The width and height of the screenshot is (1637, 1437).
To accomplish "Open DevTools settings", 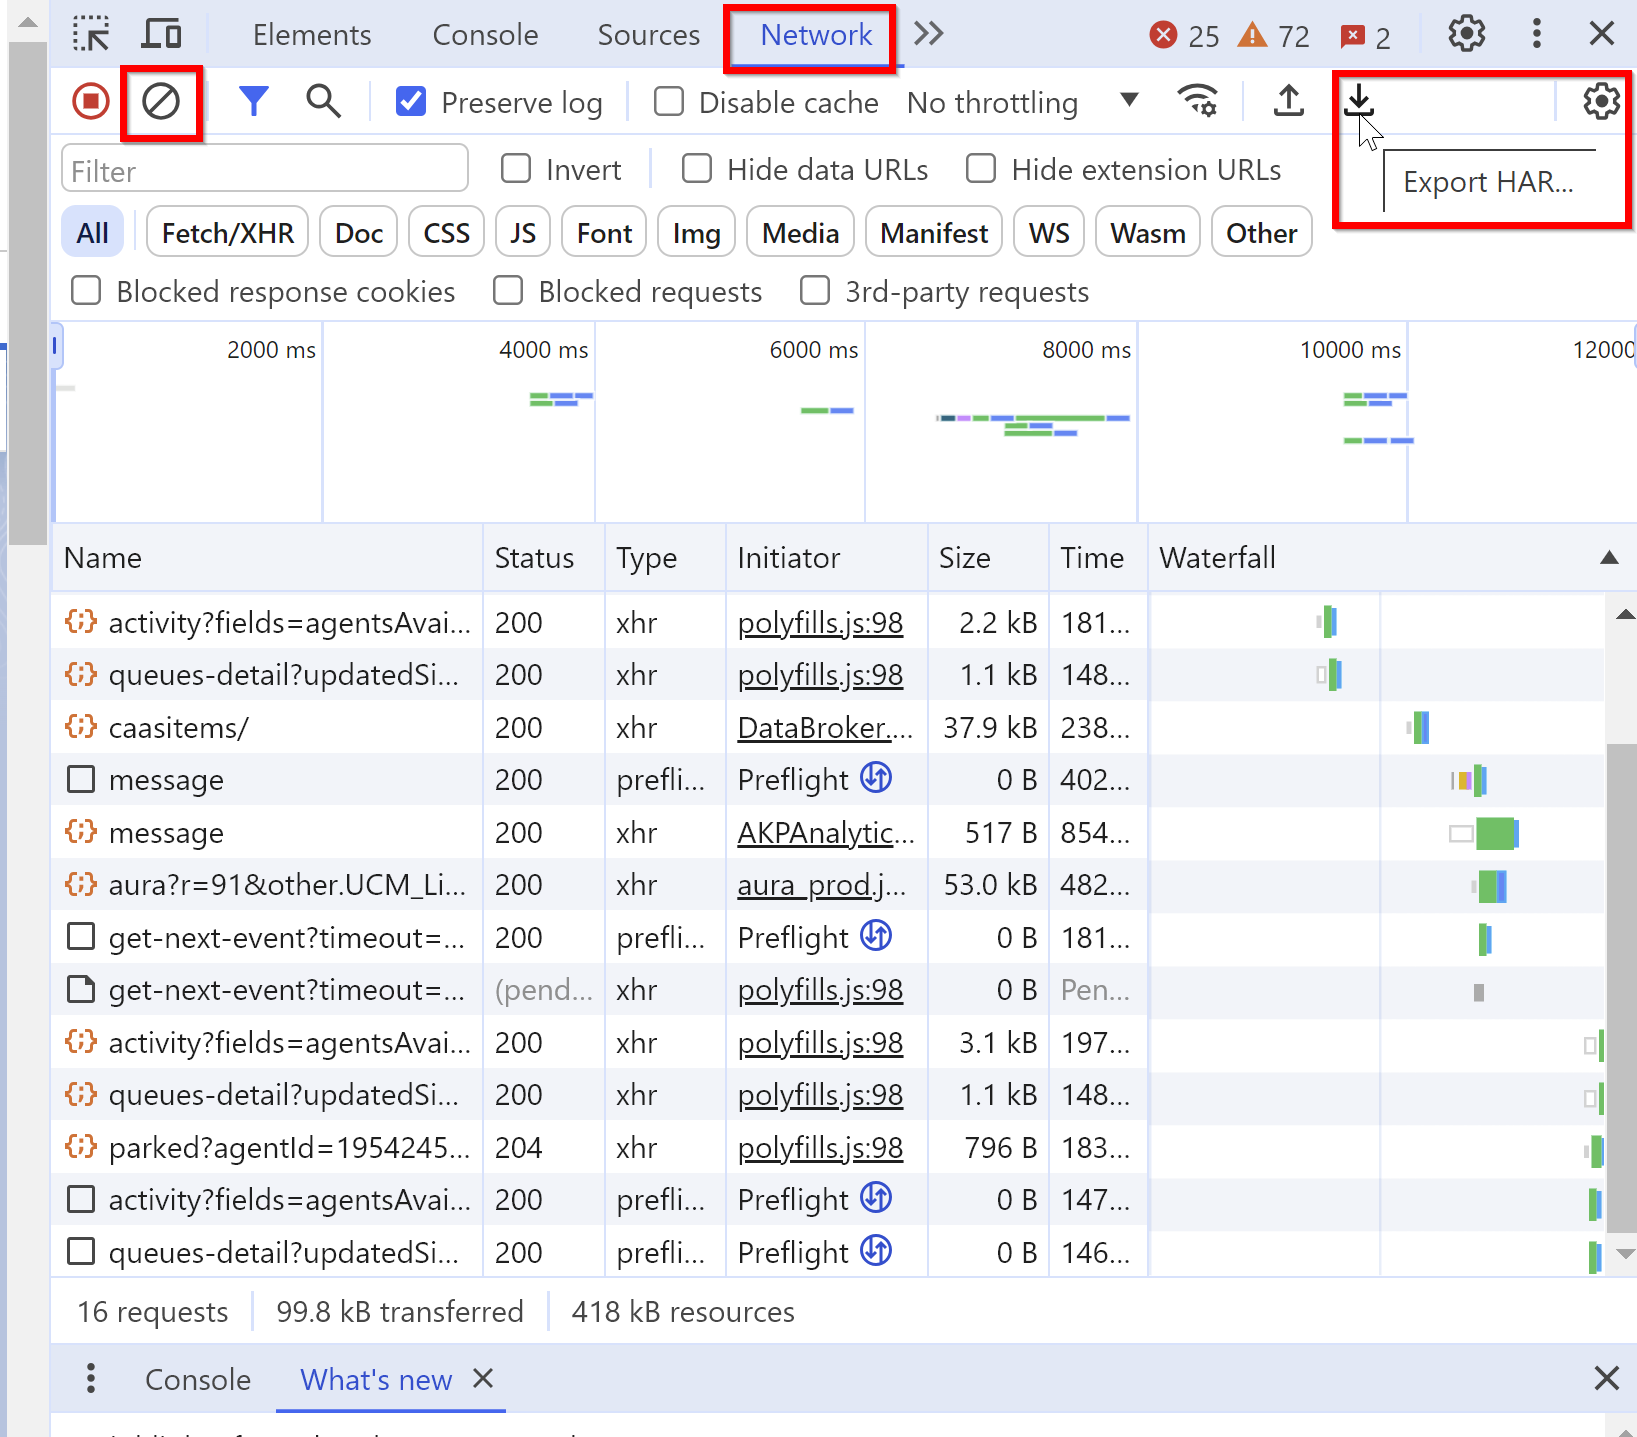I will [x=1465, y=33].
